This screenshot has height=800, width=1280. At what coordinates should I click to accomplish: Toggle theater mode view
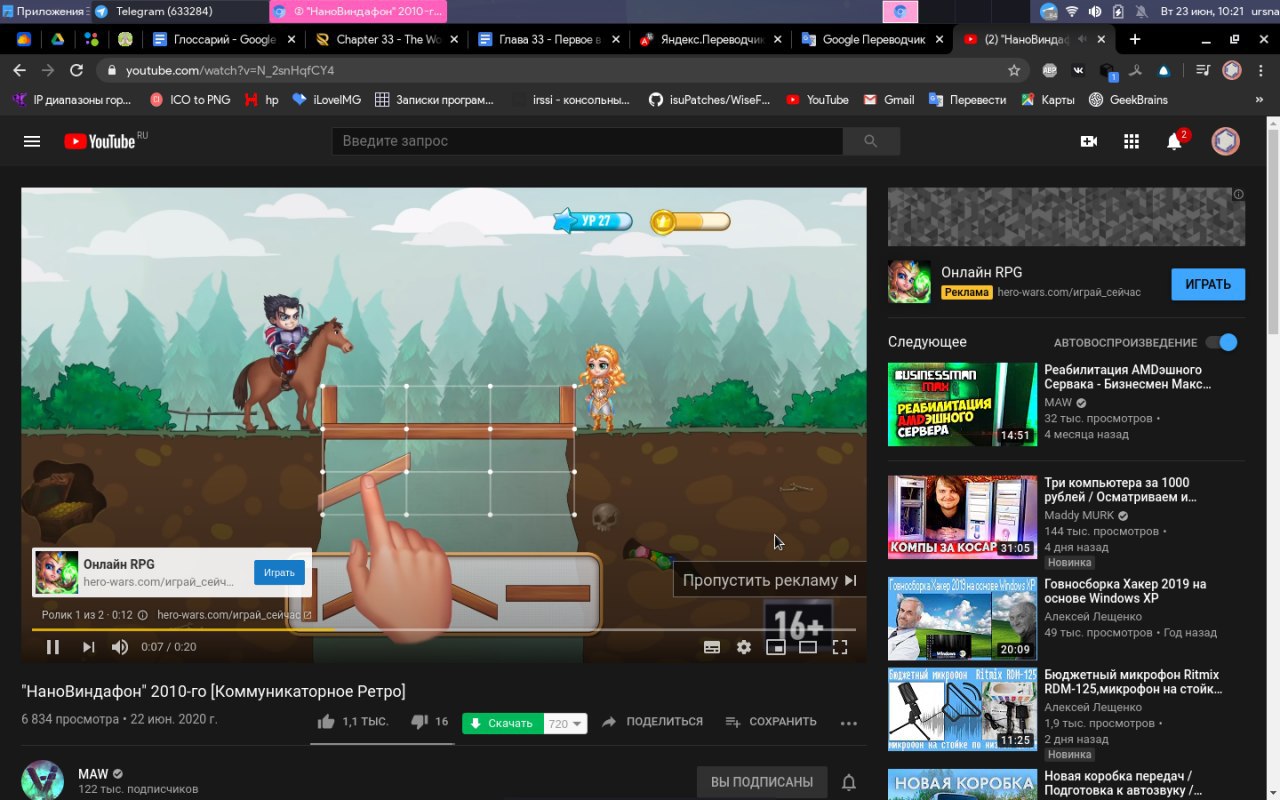click(808, 647)
